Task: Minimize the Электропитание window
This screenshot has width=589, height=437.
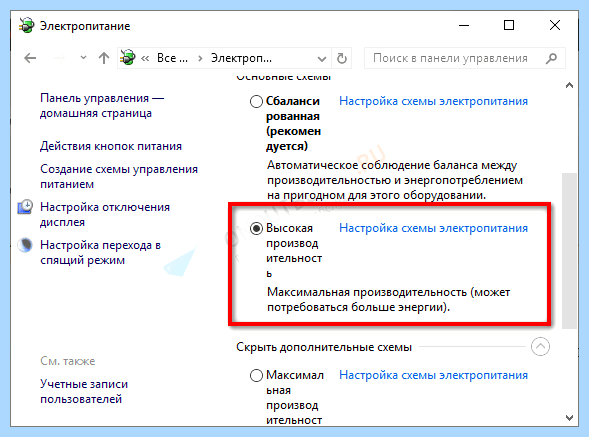Action: [464, 26]
